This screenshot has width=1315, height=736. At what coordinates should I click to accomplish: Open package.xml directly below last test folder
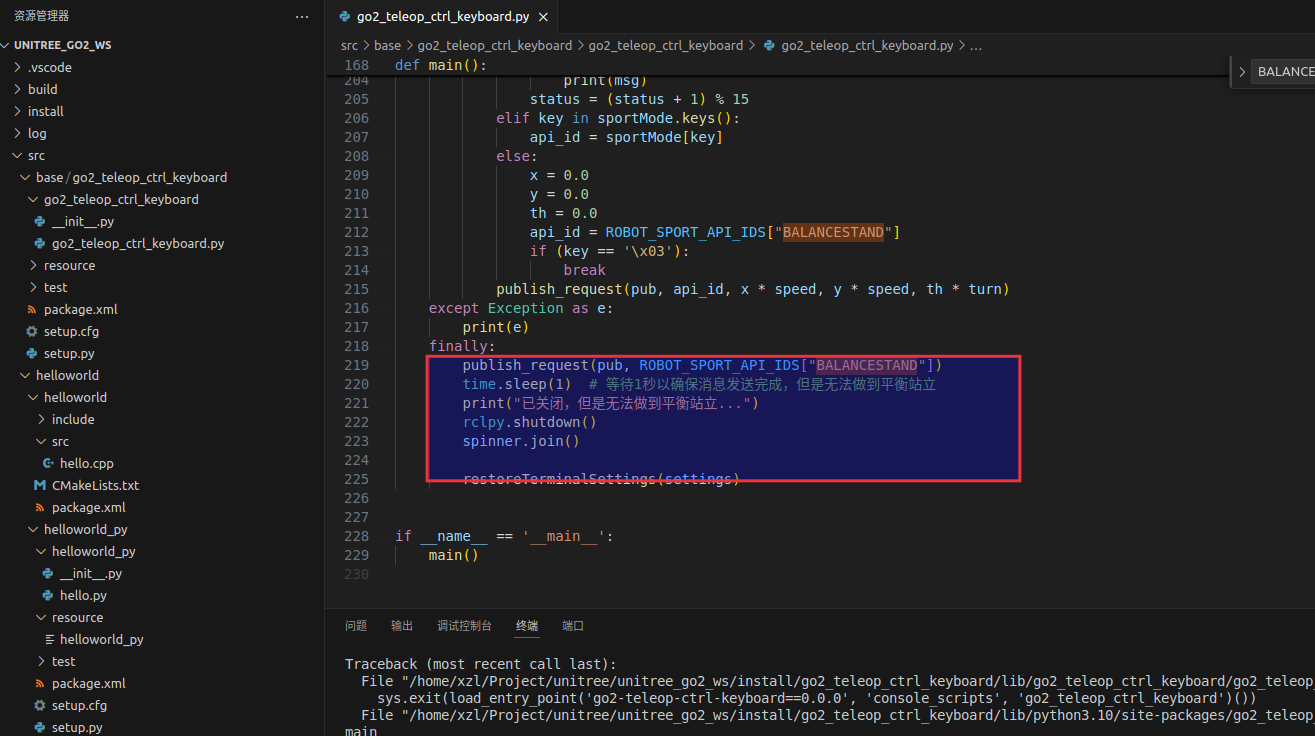pos(89,683)
